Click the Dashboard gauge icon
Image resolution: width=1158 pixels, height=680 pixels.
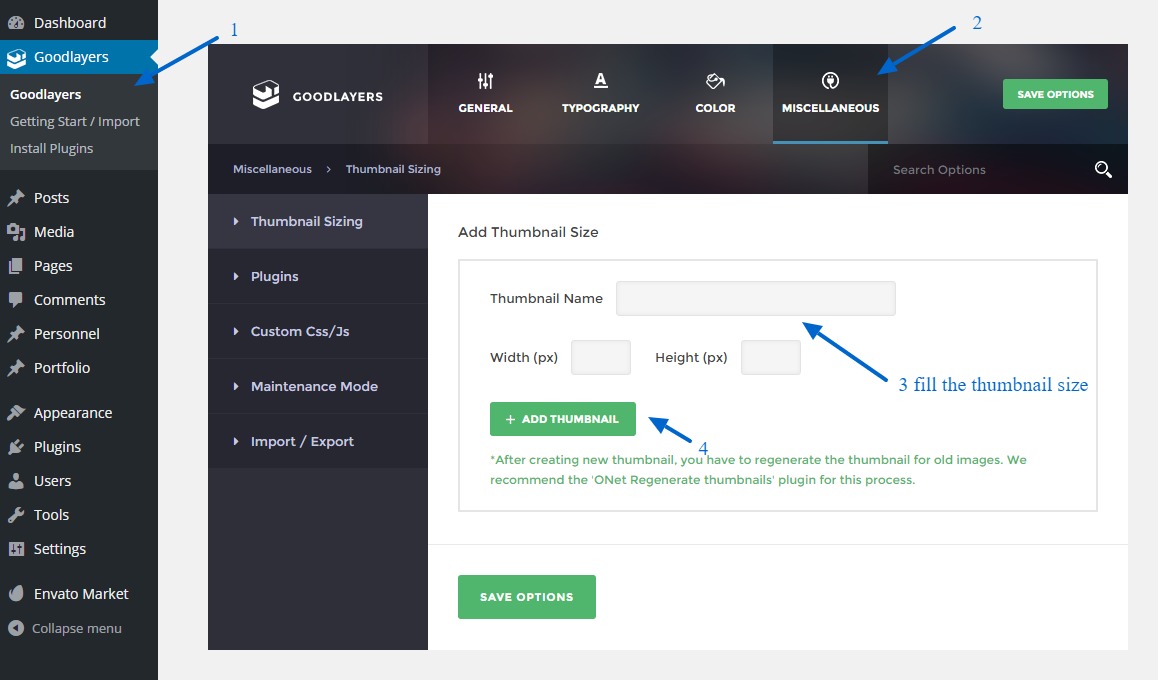tap(16, 22)
